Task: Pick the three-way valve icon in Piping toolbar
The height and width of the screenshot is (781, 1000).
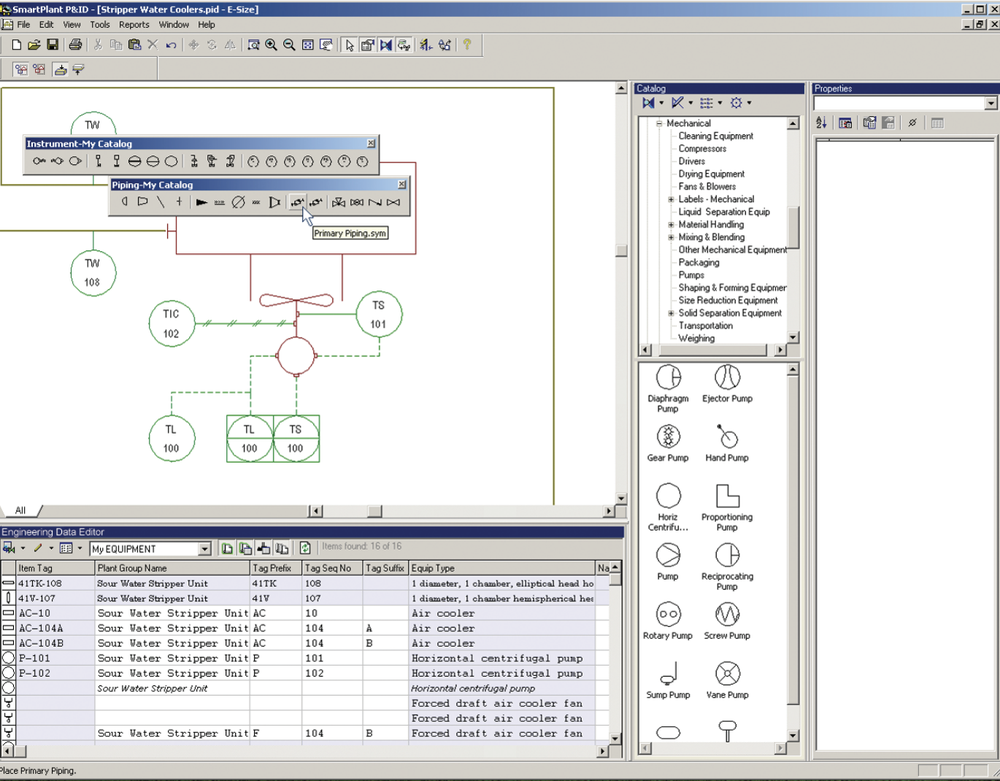Action: (x=339, y=202)
